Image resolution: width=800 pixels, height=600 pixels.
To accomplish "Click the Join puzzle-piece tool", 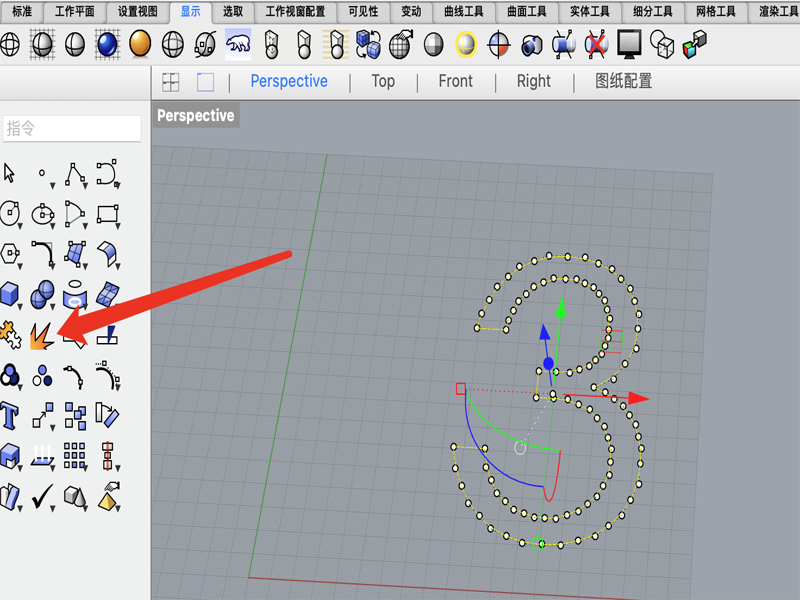I will pos(10,335).
